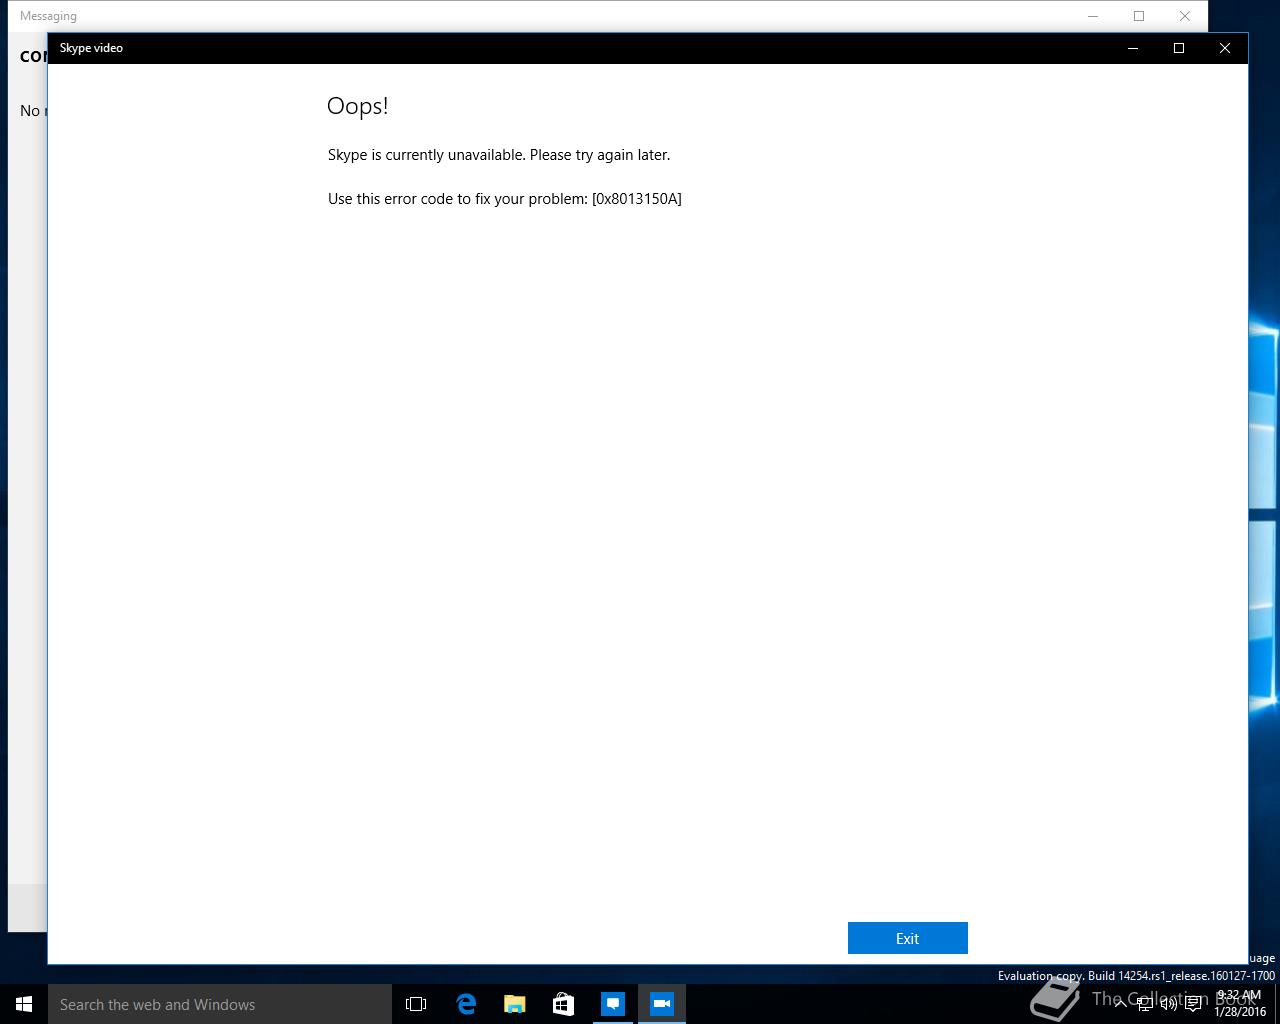Click the Skype video title bar text

pyautogui.click(x=91, y=48)
